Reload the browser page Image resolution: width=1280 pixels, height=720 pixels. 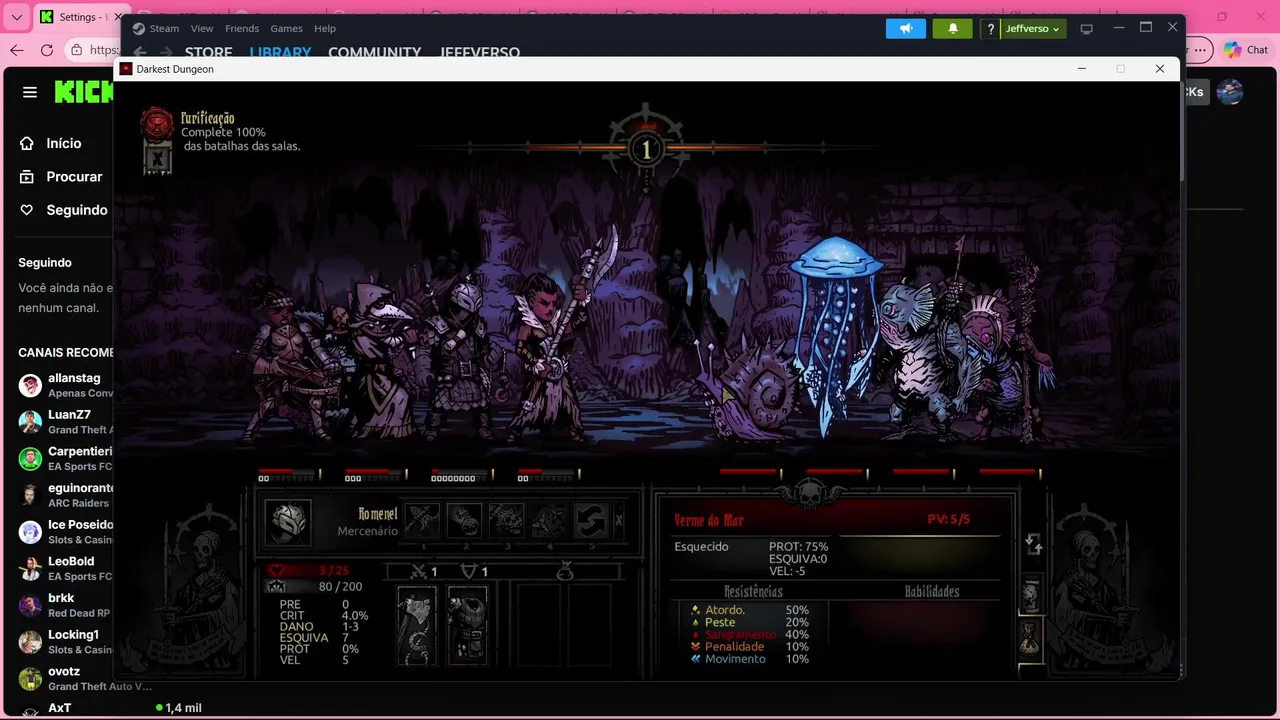47,50
